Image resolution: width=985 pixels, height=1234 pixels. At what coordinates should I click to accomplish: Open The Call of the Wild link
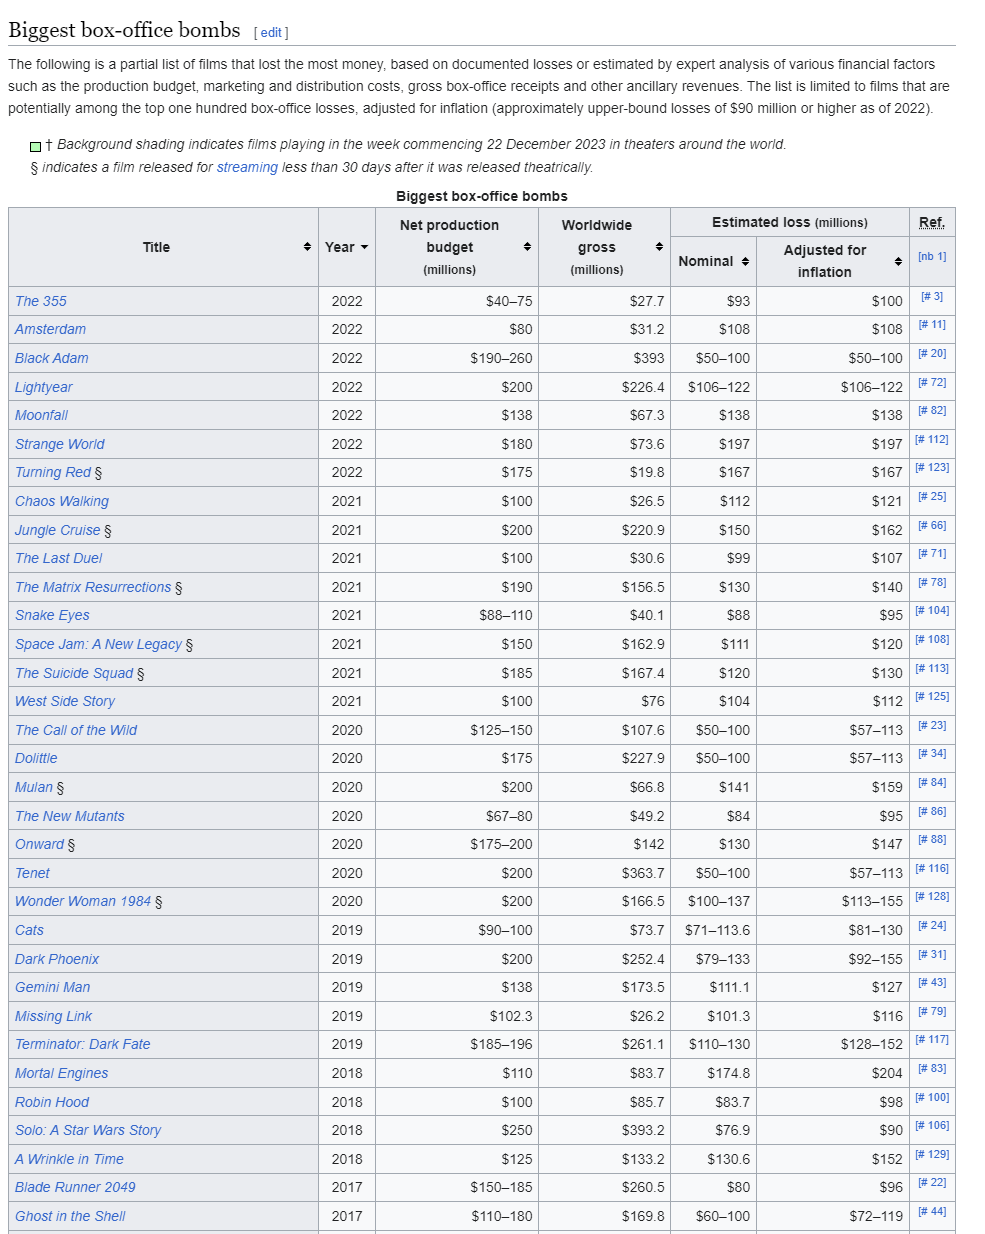coord(76,730)
